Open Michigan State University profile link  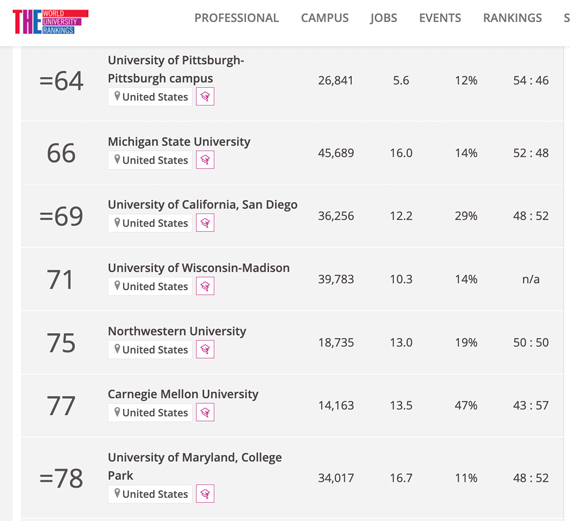pyautogui.click(x=179, y=141)
